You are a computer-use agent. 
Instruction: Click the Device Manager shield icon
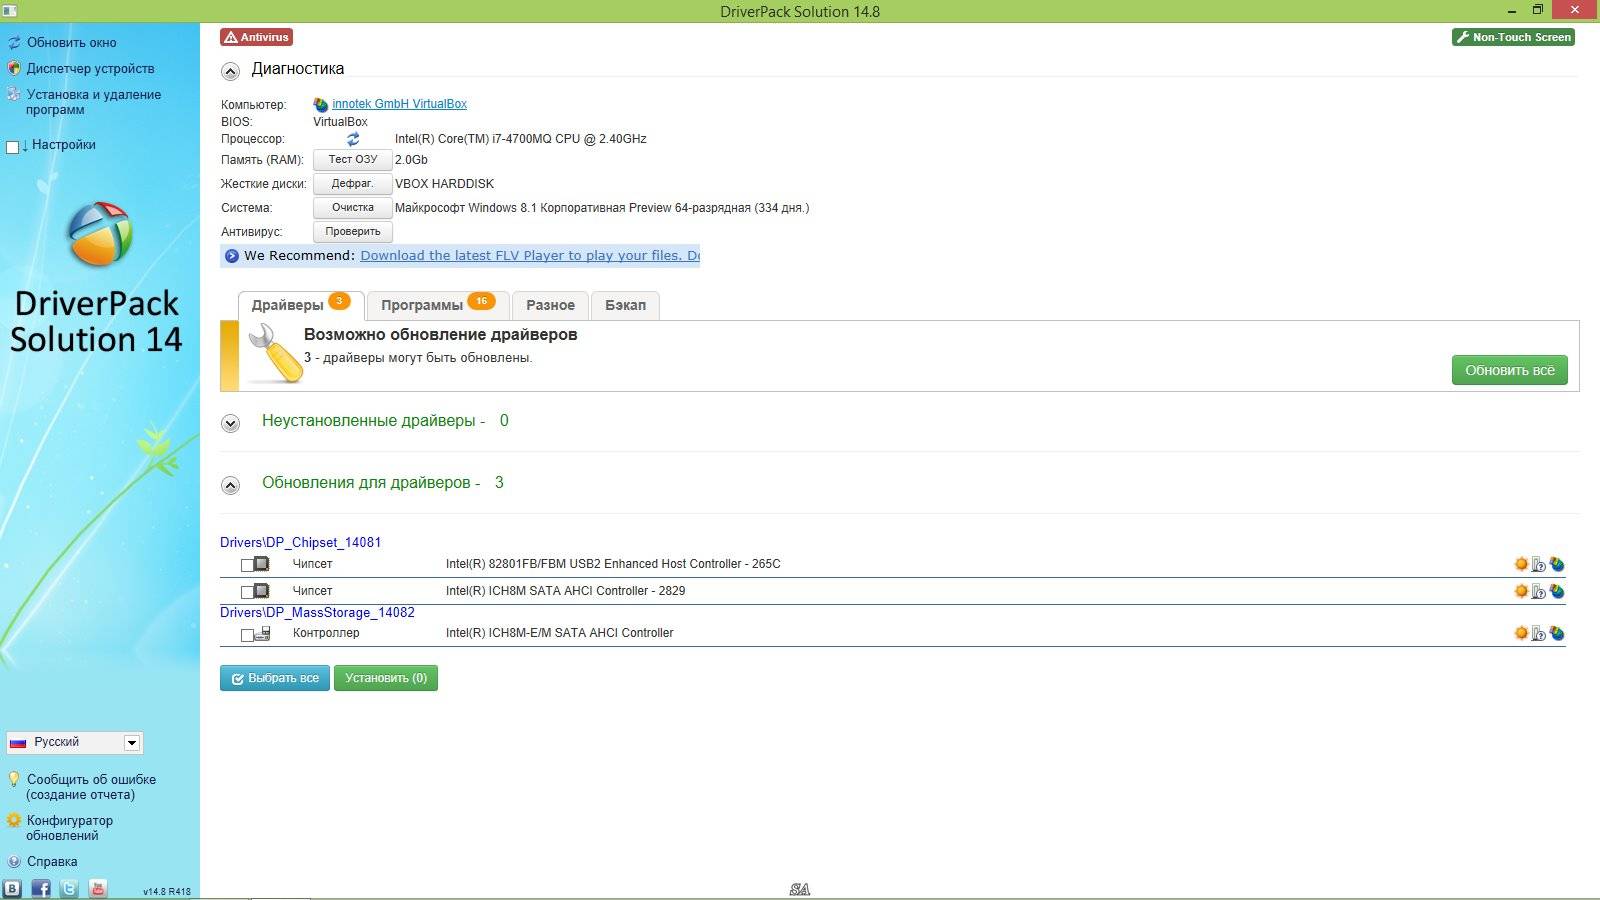(x=14, y=69)
